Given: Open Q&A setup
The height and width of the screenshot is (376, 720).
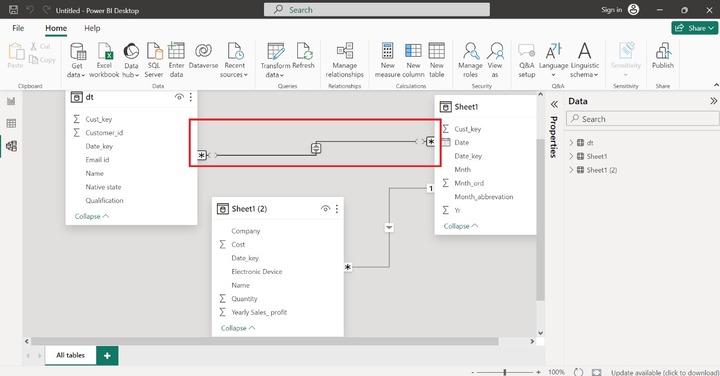Looking at the screenshot, I should [527, 60].
